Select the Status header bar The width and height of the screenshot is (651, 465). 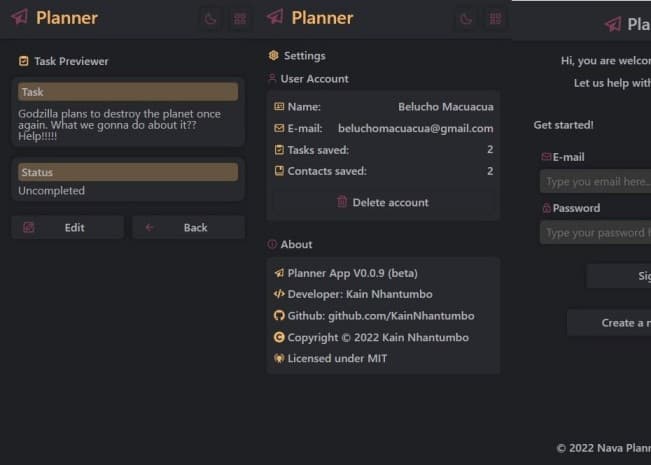tap(128, 172)
